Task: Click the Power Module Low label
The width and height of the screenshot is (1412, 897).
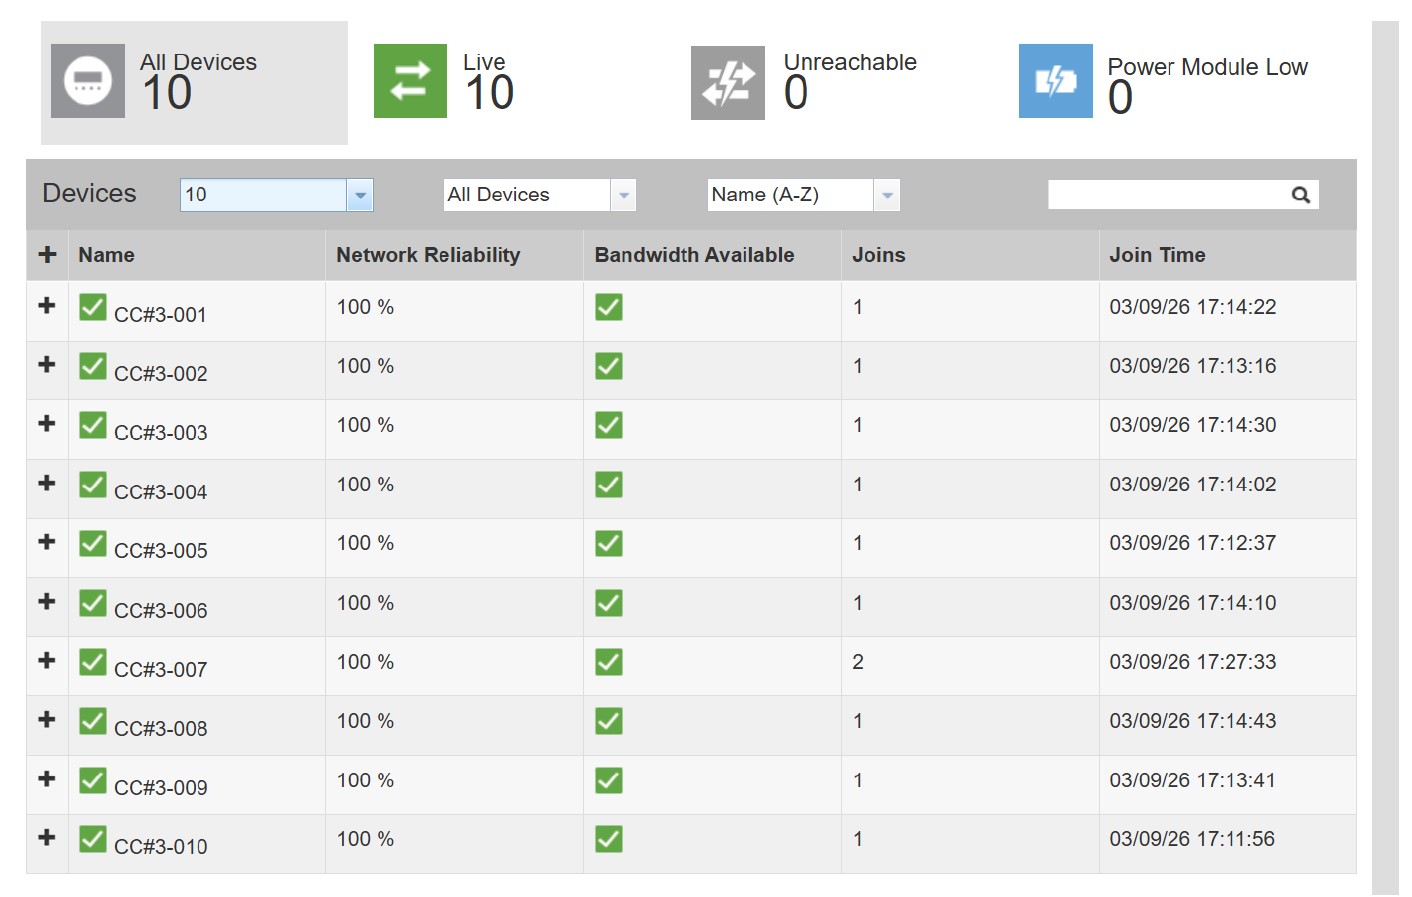Action: click(x=1207, y=67)
